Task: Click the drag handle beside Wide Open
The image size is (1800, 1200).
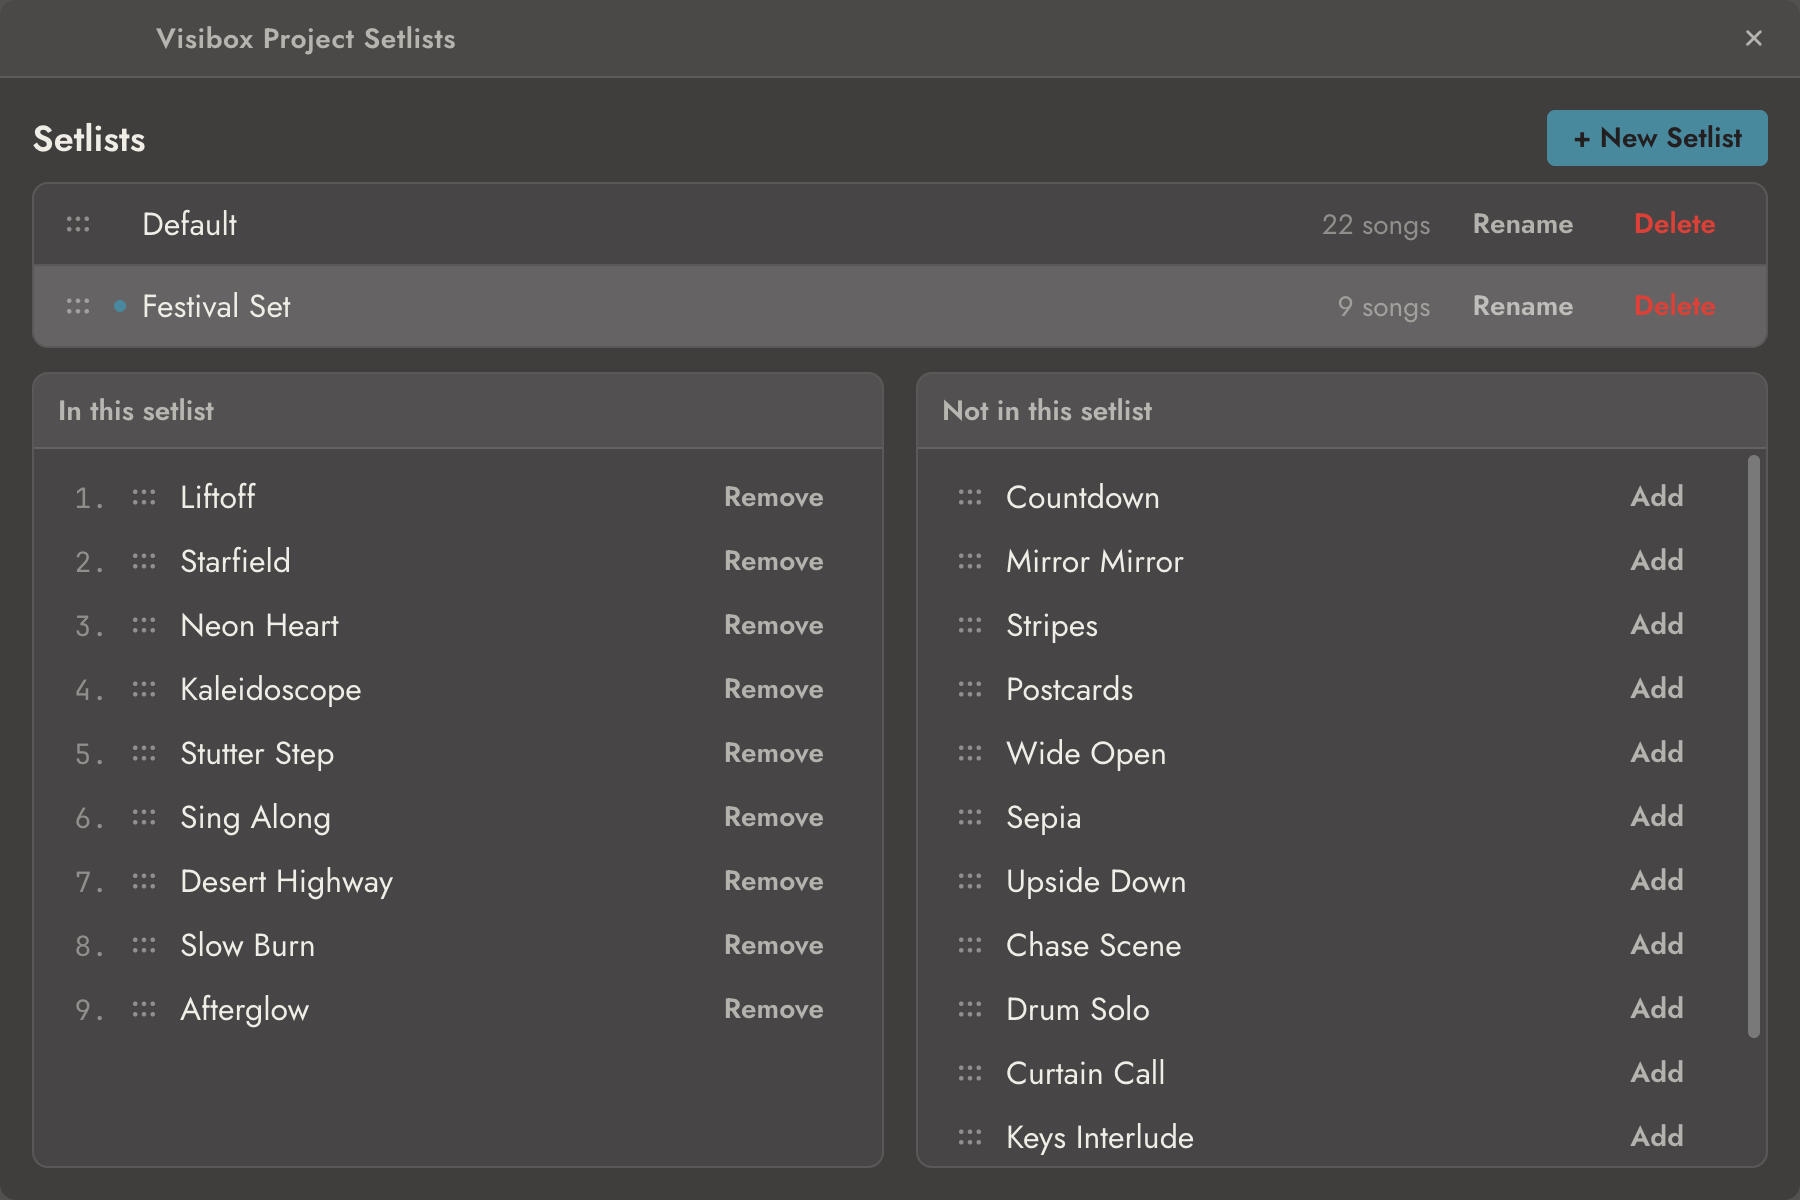Action: click(x=970, y=753)
